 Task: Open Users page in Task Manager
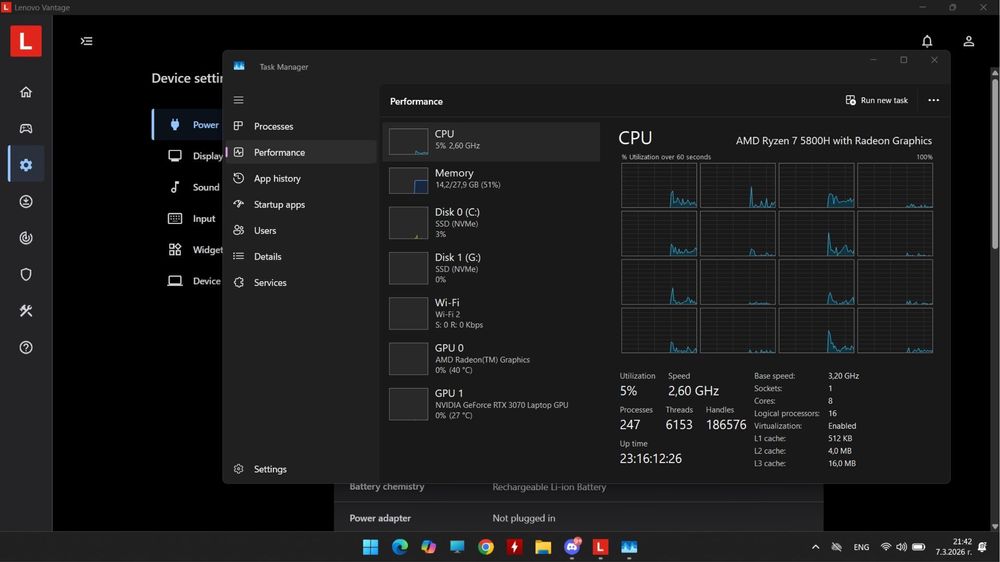[x=301, y=230]
